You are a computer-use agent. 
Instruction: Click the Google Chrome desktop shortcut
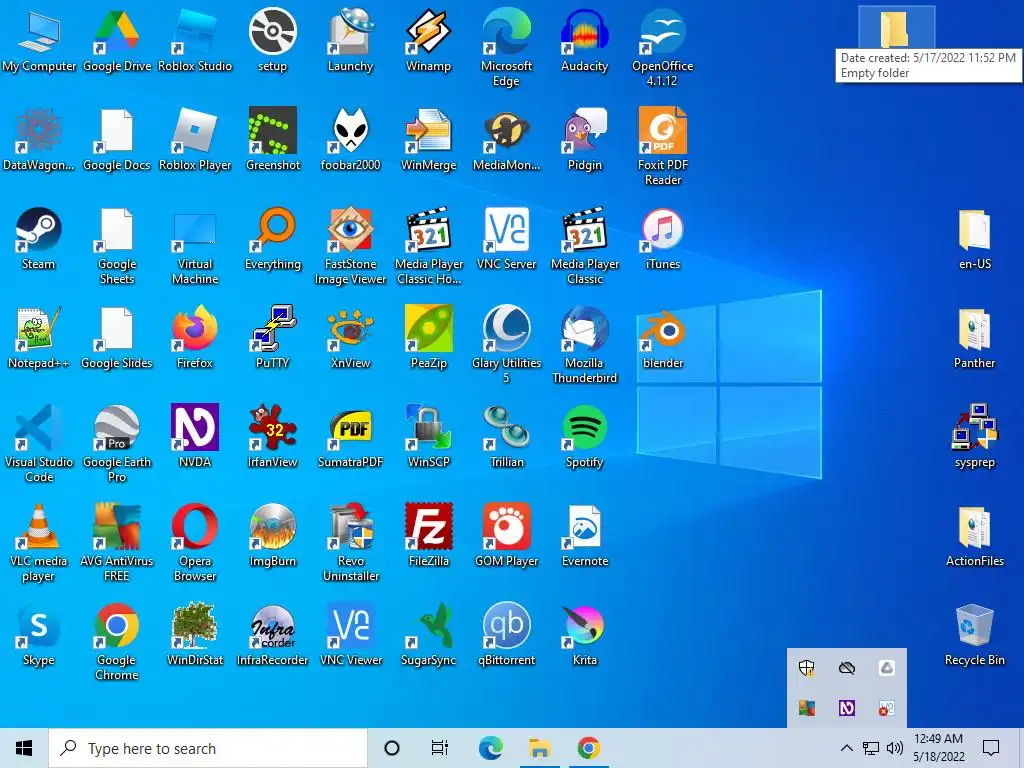tap(116, 641)
